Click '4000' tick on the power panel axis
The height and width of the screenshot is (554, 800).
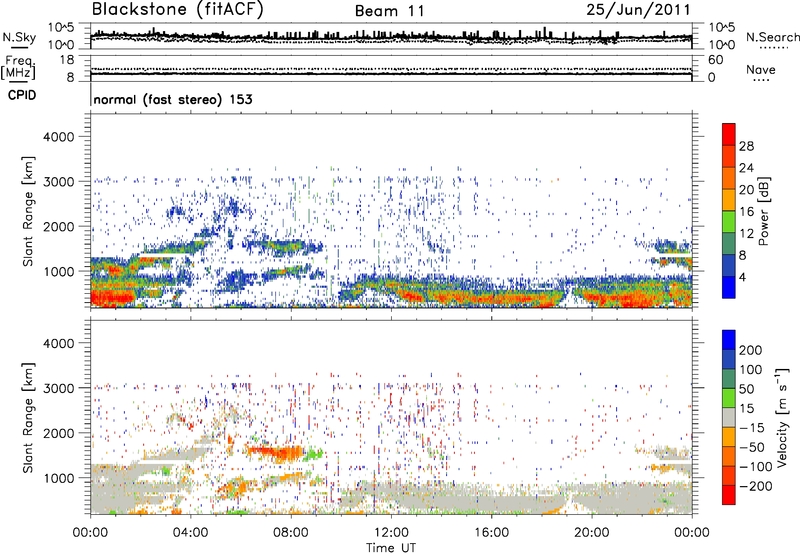[x=58, y=137]
